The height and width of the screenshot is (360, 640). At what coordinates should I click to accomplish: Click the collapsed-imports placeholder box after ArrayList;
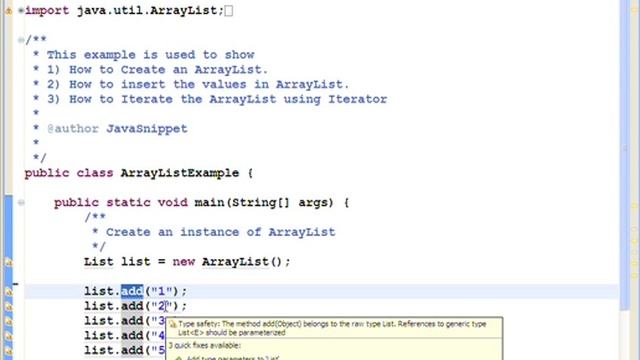(229, 11)
